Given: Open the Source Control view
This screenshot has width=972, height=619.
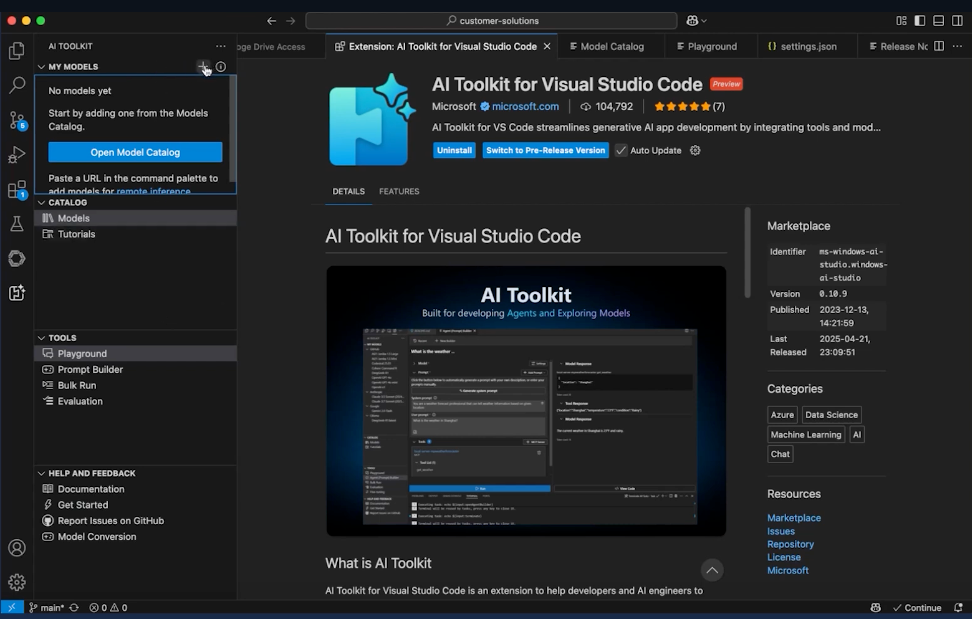Looking at the screenshot, I should click(16, 120).
